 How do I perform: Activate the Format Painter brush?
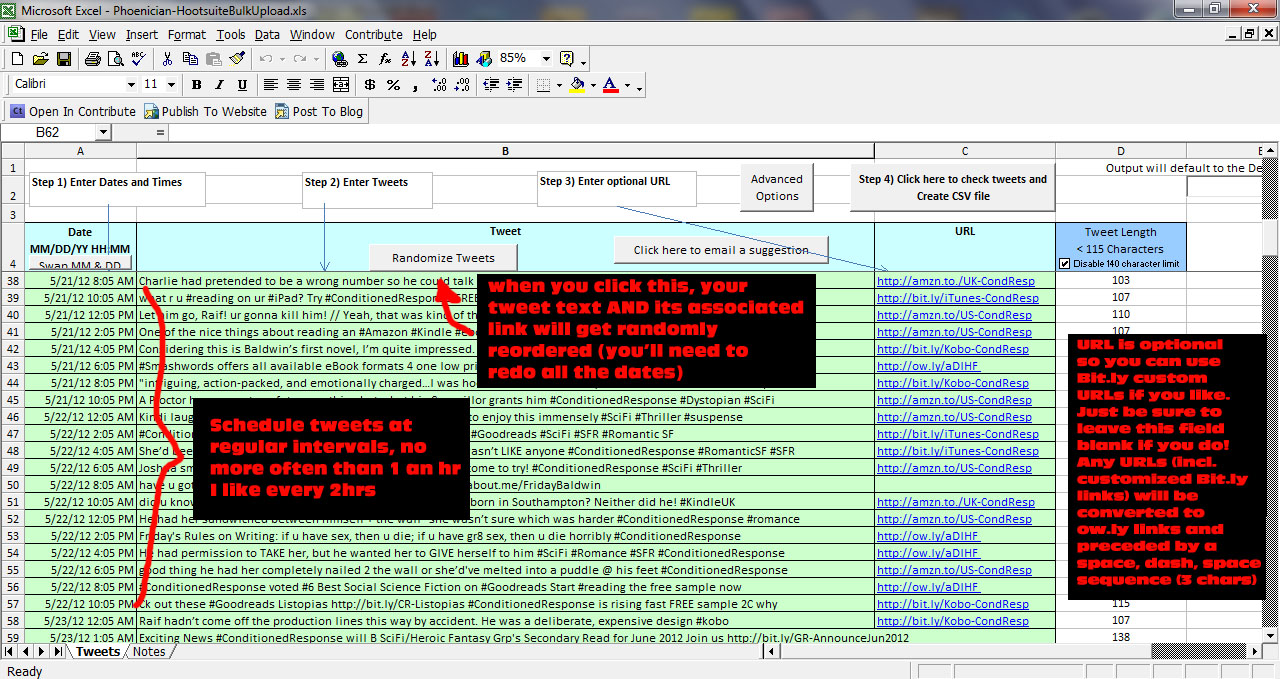237,59
